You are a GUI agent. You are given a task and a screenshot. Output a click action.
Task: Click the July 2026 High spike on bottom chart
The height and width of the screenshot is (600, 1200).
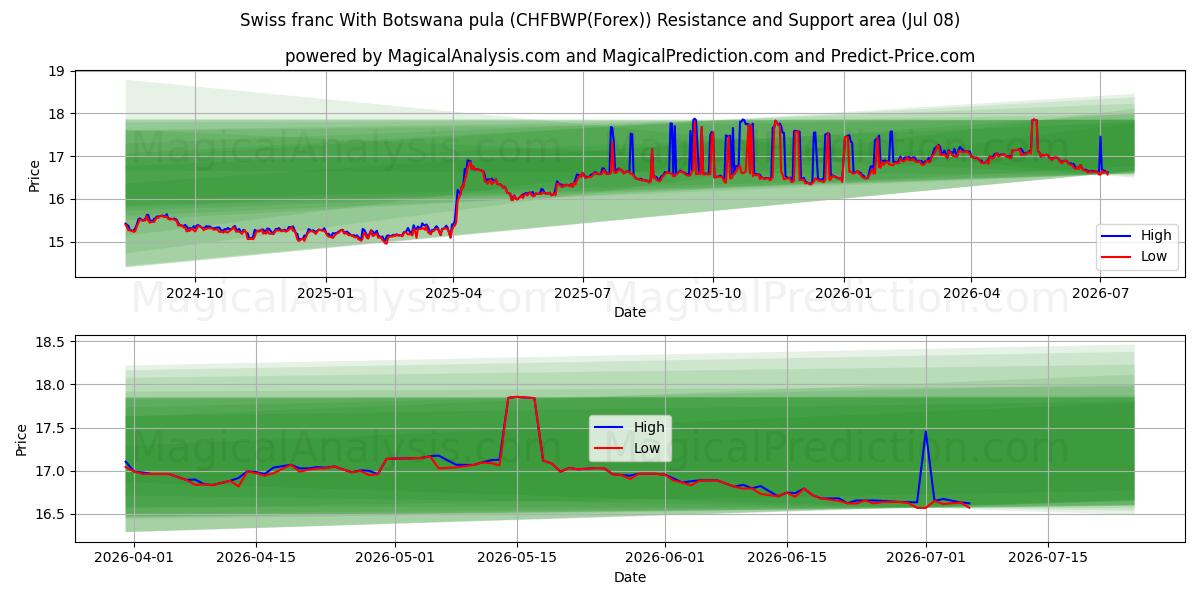click(x=926, y=433)
